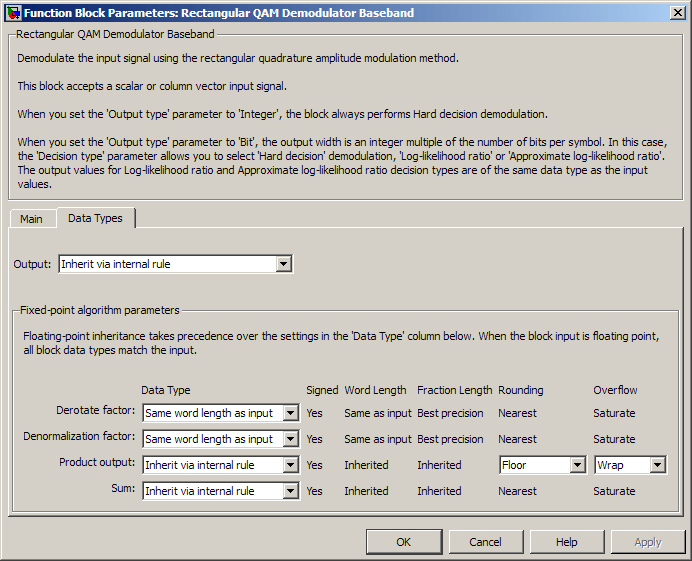692x561 pixels.
Task: Select the Data Types tab
Action: (95, 218)
